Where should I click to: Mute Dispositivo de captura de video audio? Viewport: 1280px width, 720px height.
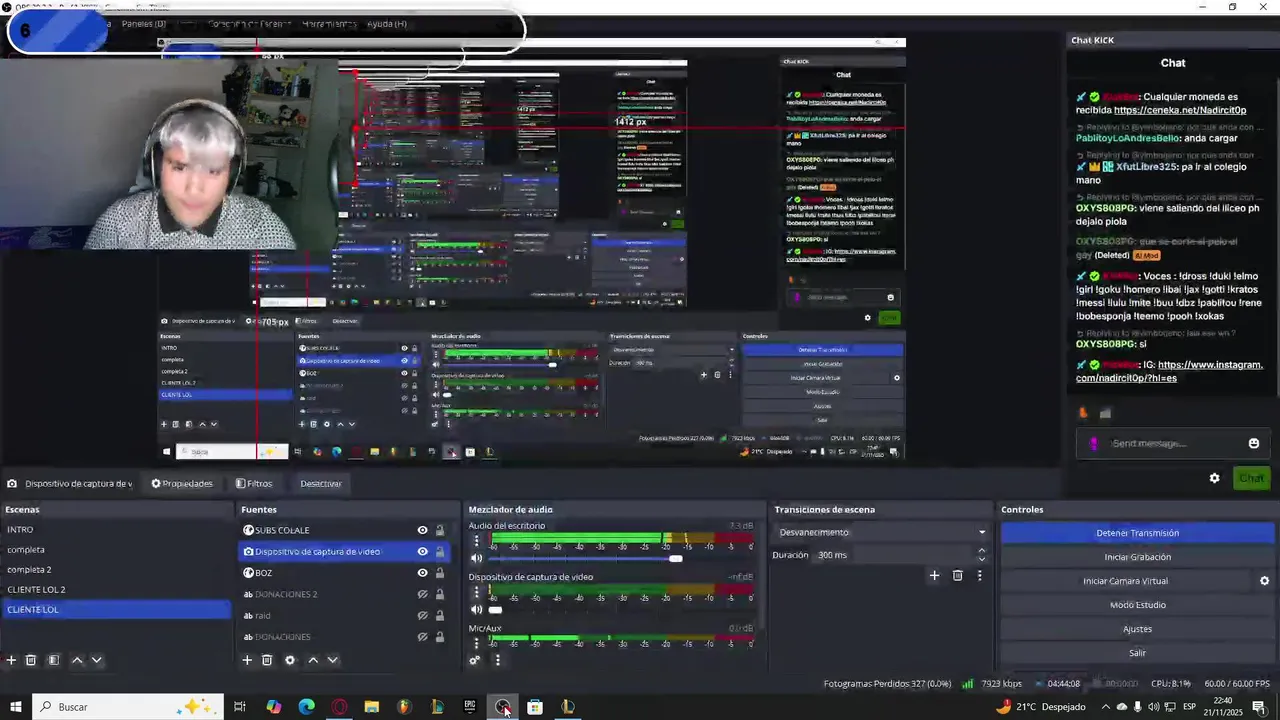click(x=477, y=609)
